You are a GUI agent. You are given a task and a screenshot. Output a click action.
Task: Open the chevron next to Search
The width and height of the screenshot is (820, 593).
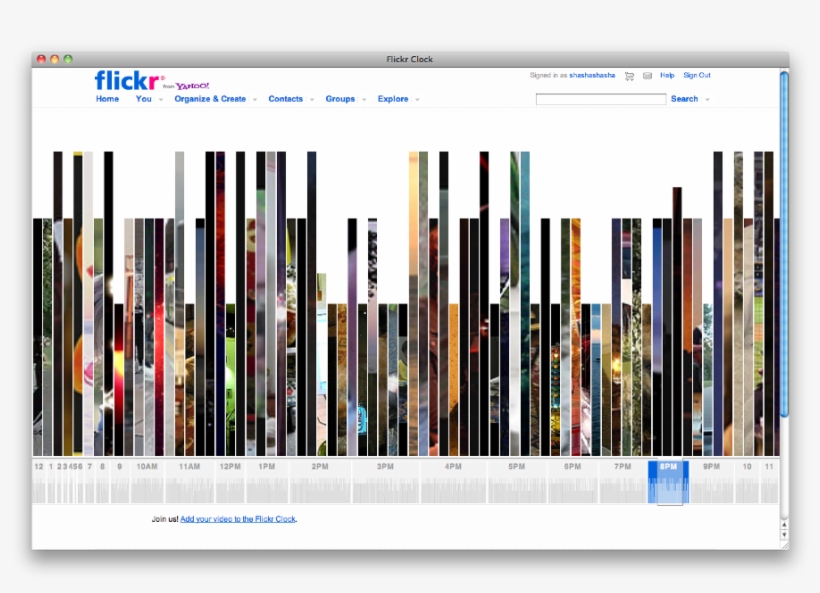point(707,99)
